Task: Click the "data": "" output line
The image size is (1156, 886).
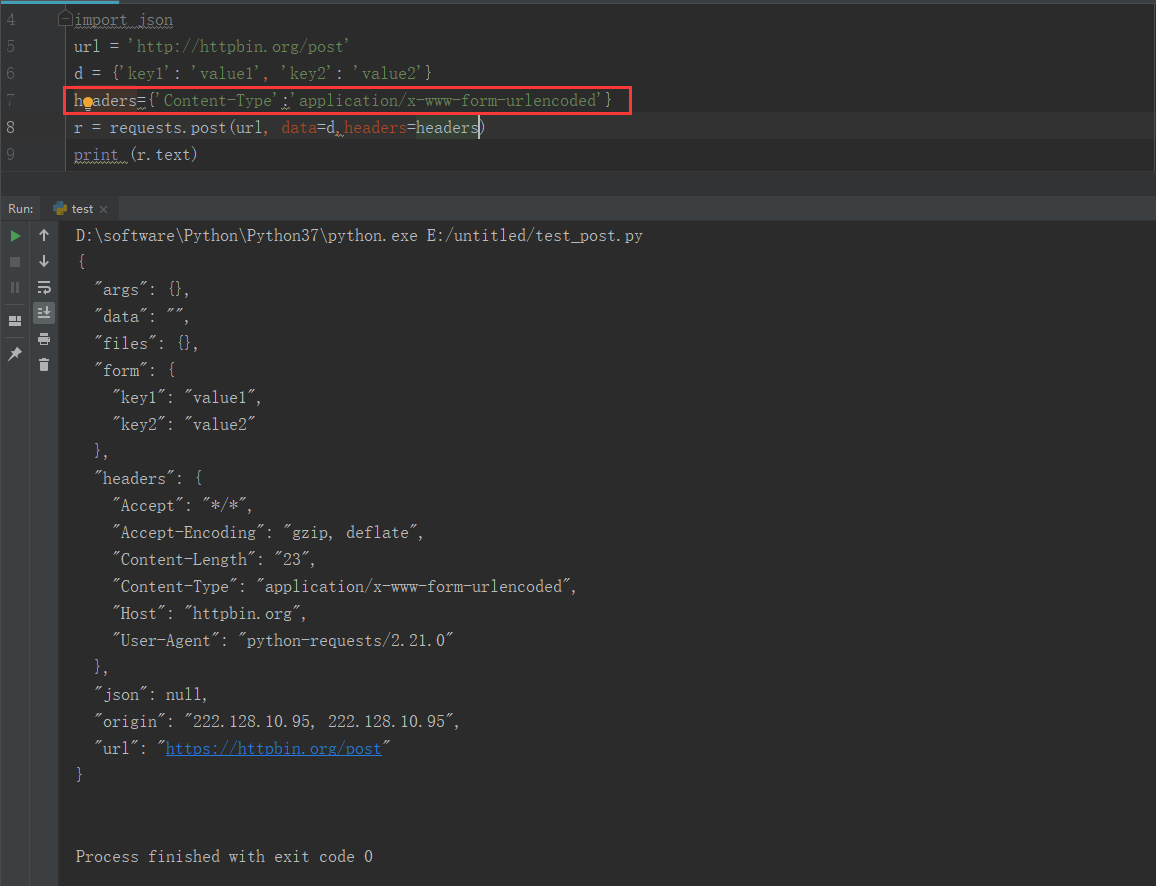Action: tap(142, 317)
